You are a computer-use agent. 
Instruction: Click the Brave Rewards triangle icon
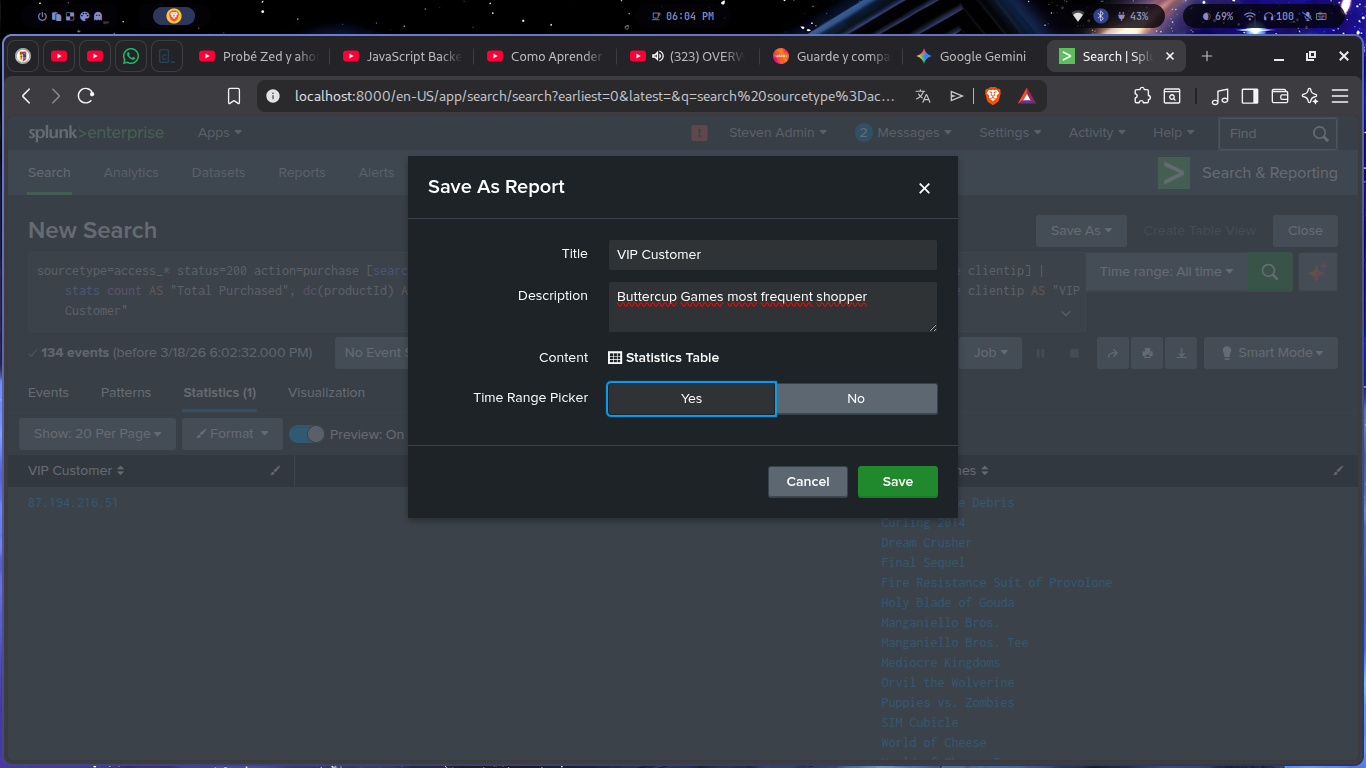pos(1026,96)
